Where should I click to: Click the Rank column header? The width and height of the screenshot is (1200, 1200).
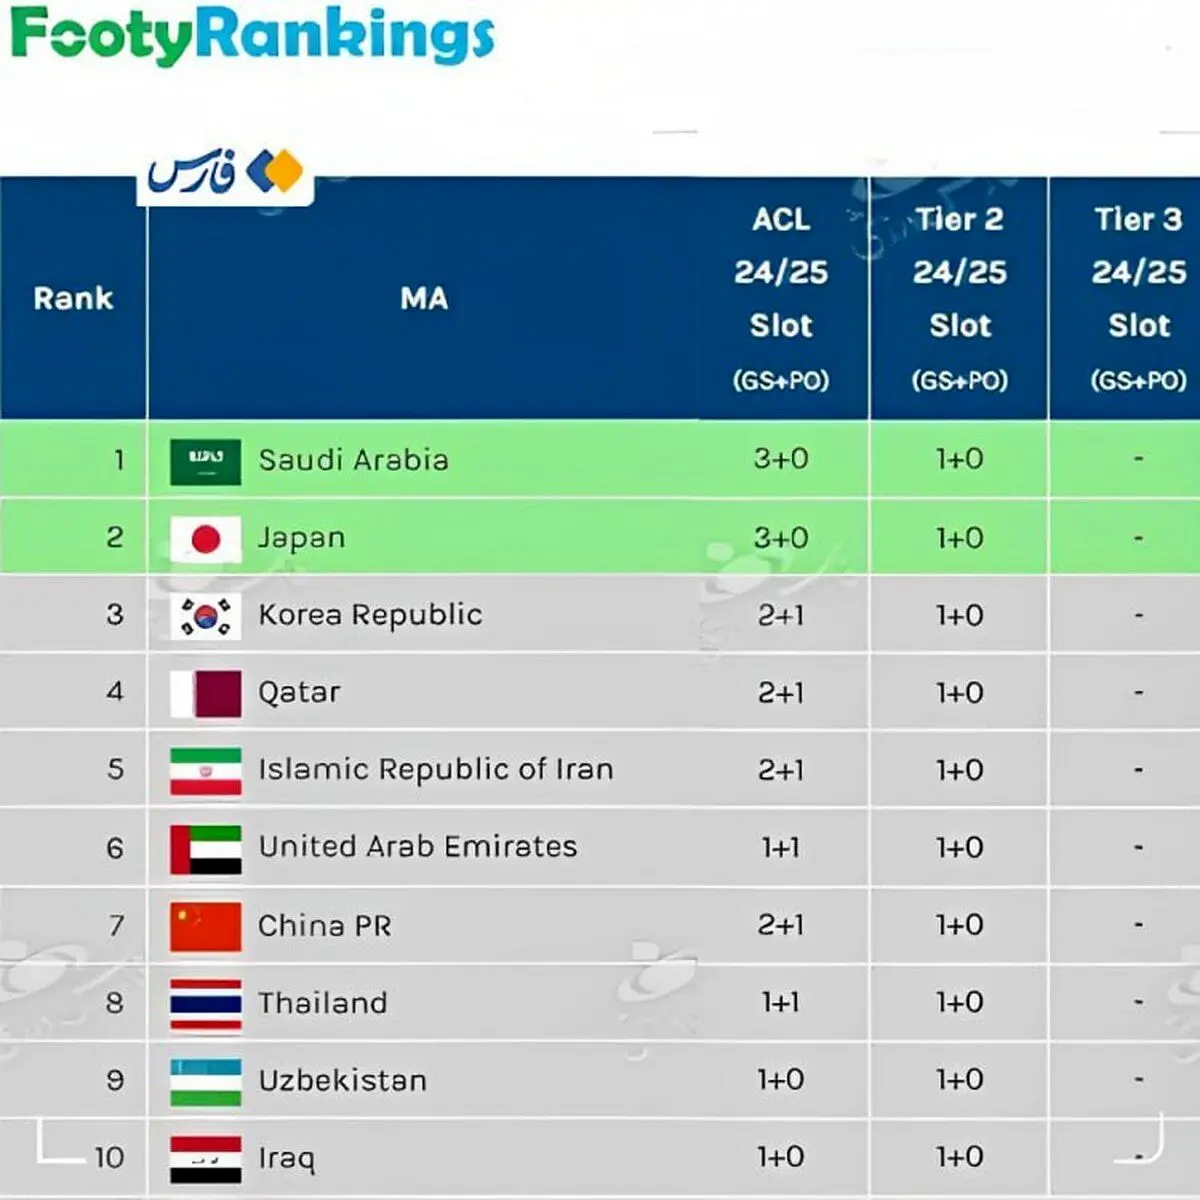73,298
